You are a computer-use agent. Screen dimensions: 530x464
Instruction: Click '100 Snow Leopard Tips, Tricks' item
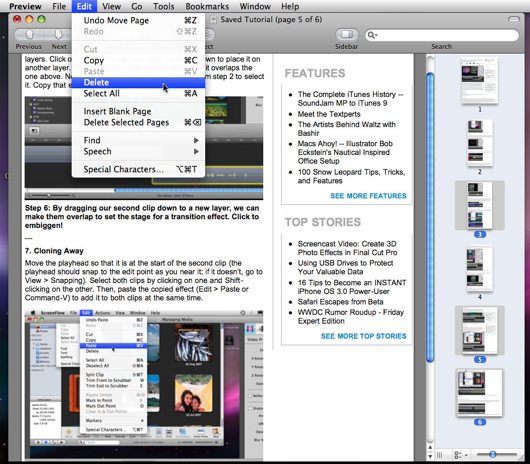[351, 176]
